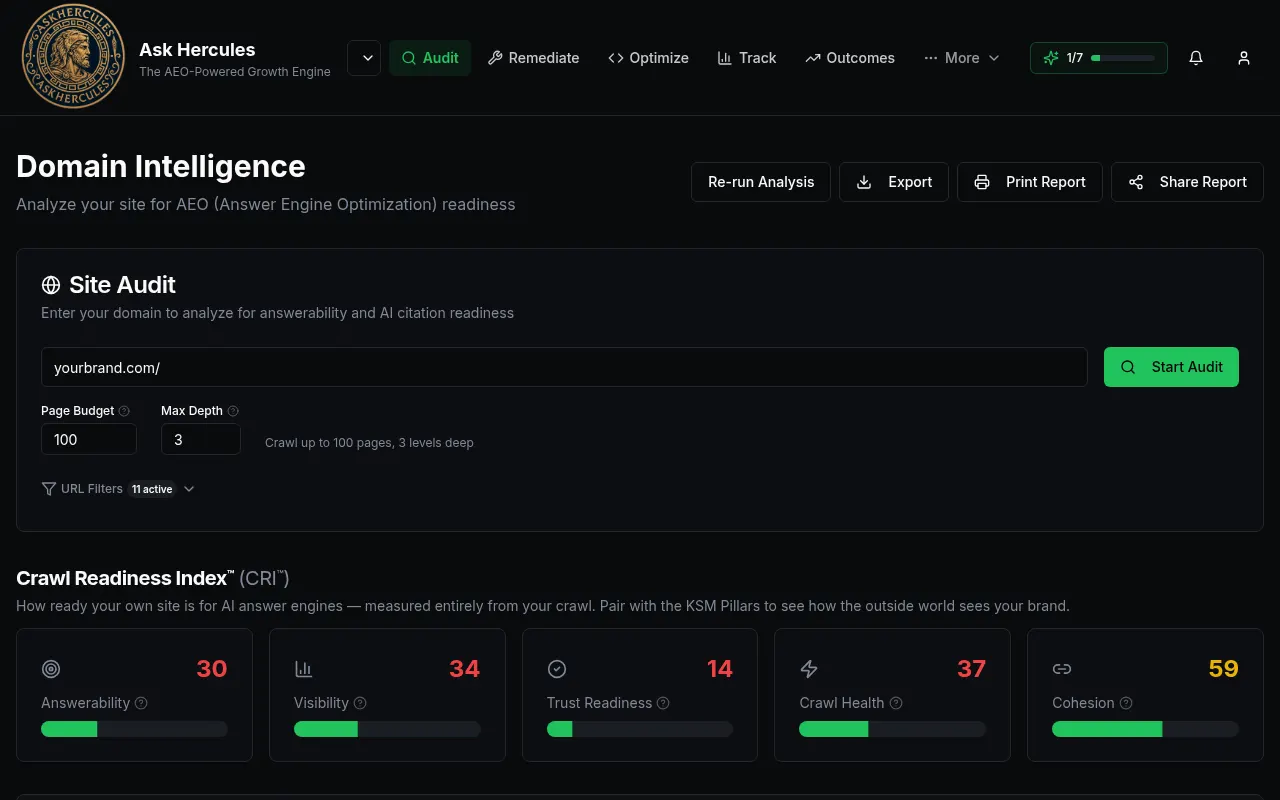Open the notifications bell
Viewport: 1280px width, 800px height.
coord(1196,58)
